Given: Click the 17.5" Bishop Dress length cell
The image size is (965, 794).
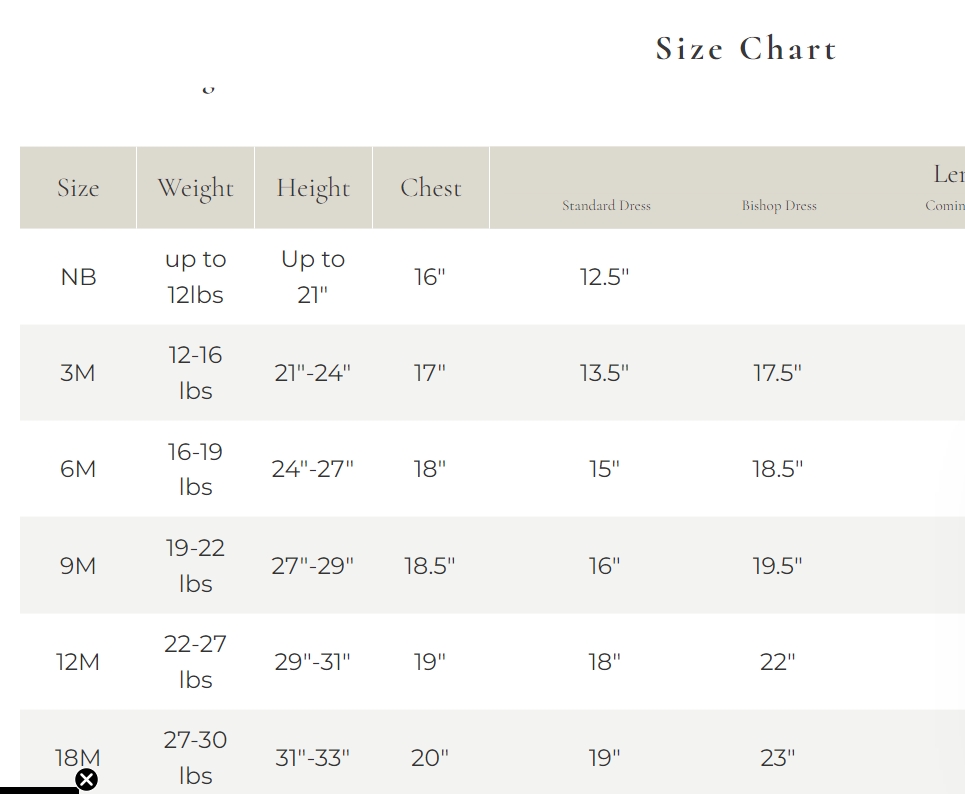Looking at the screenshot, I should (777, 373).
